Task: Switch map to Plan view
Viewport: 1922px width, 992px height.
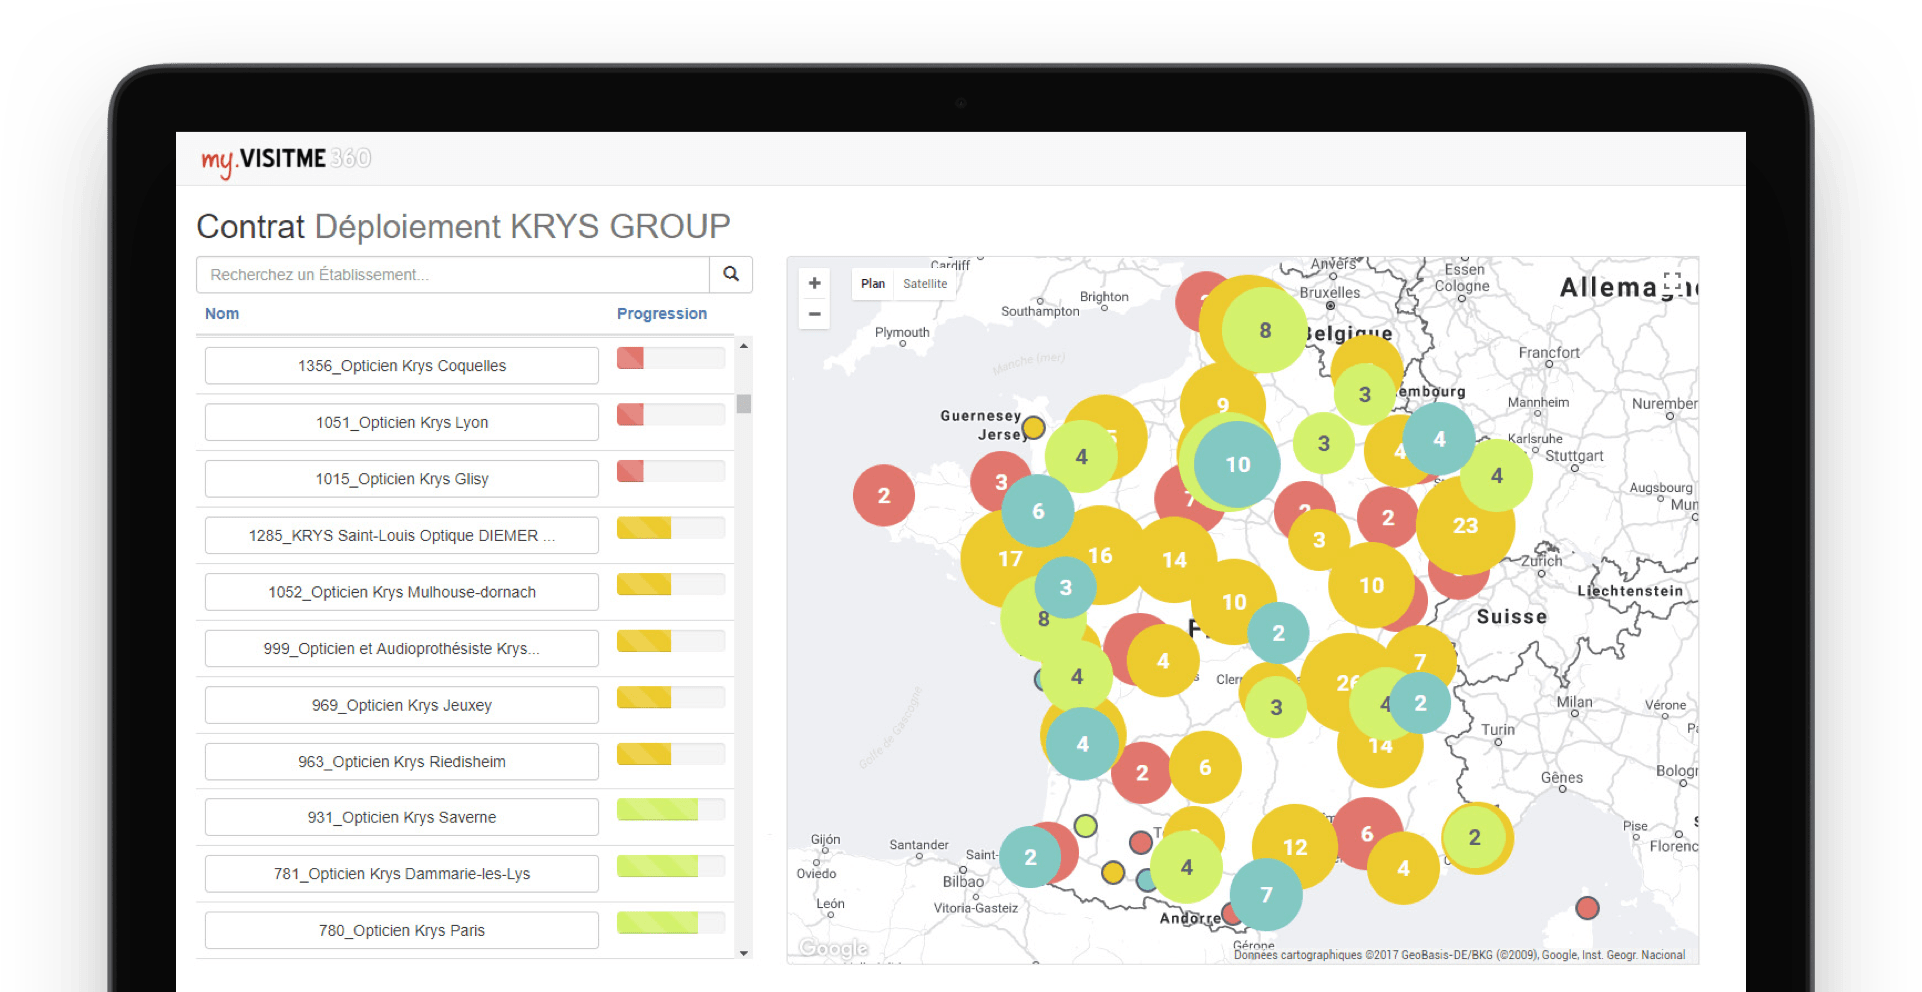Action: click(873, 284)
